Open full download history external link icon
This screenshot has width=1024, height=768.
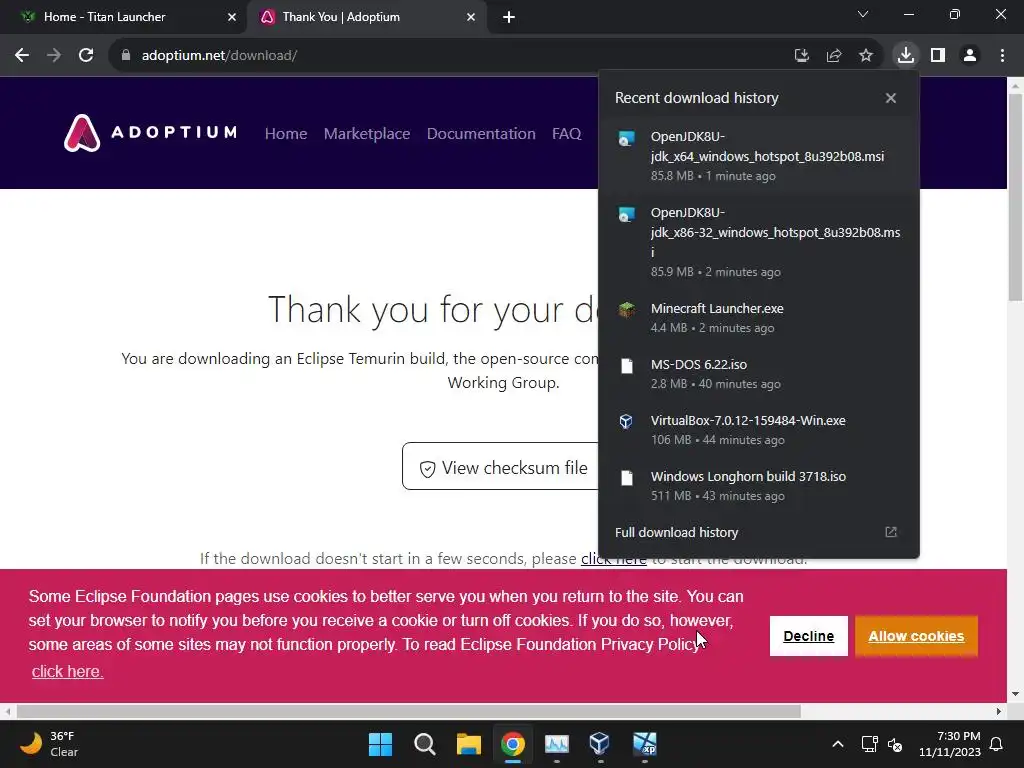pos(891,532)
